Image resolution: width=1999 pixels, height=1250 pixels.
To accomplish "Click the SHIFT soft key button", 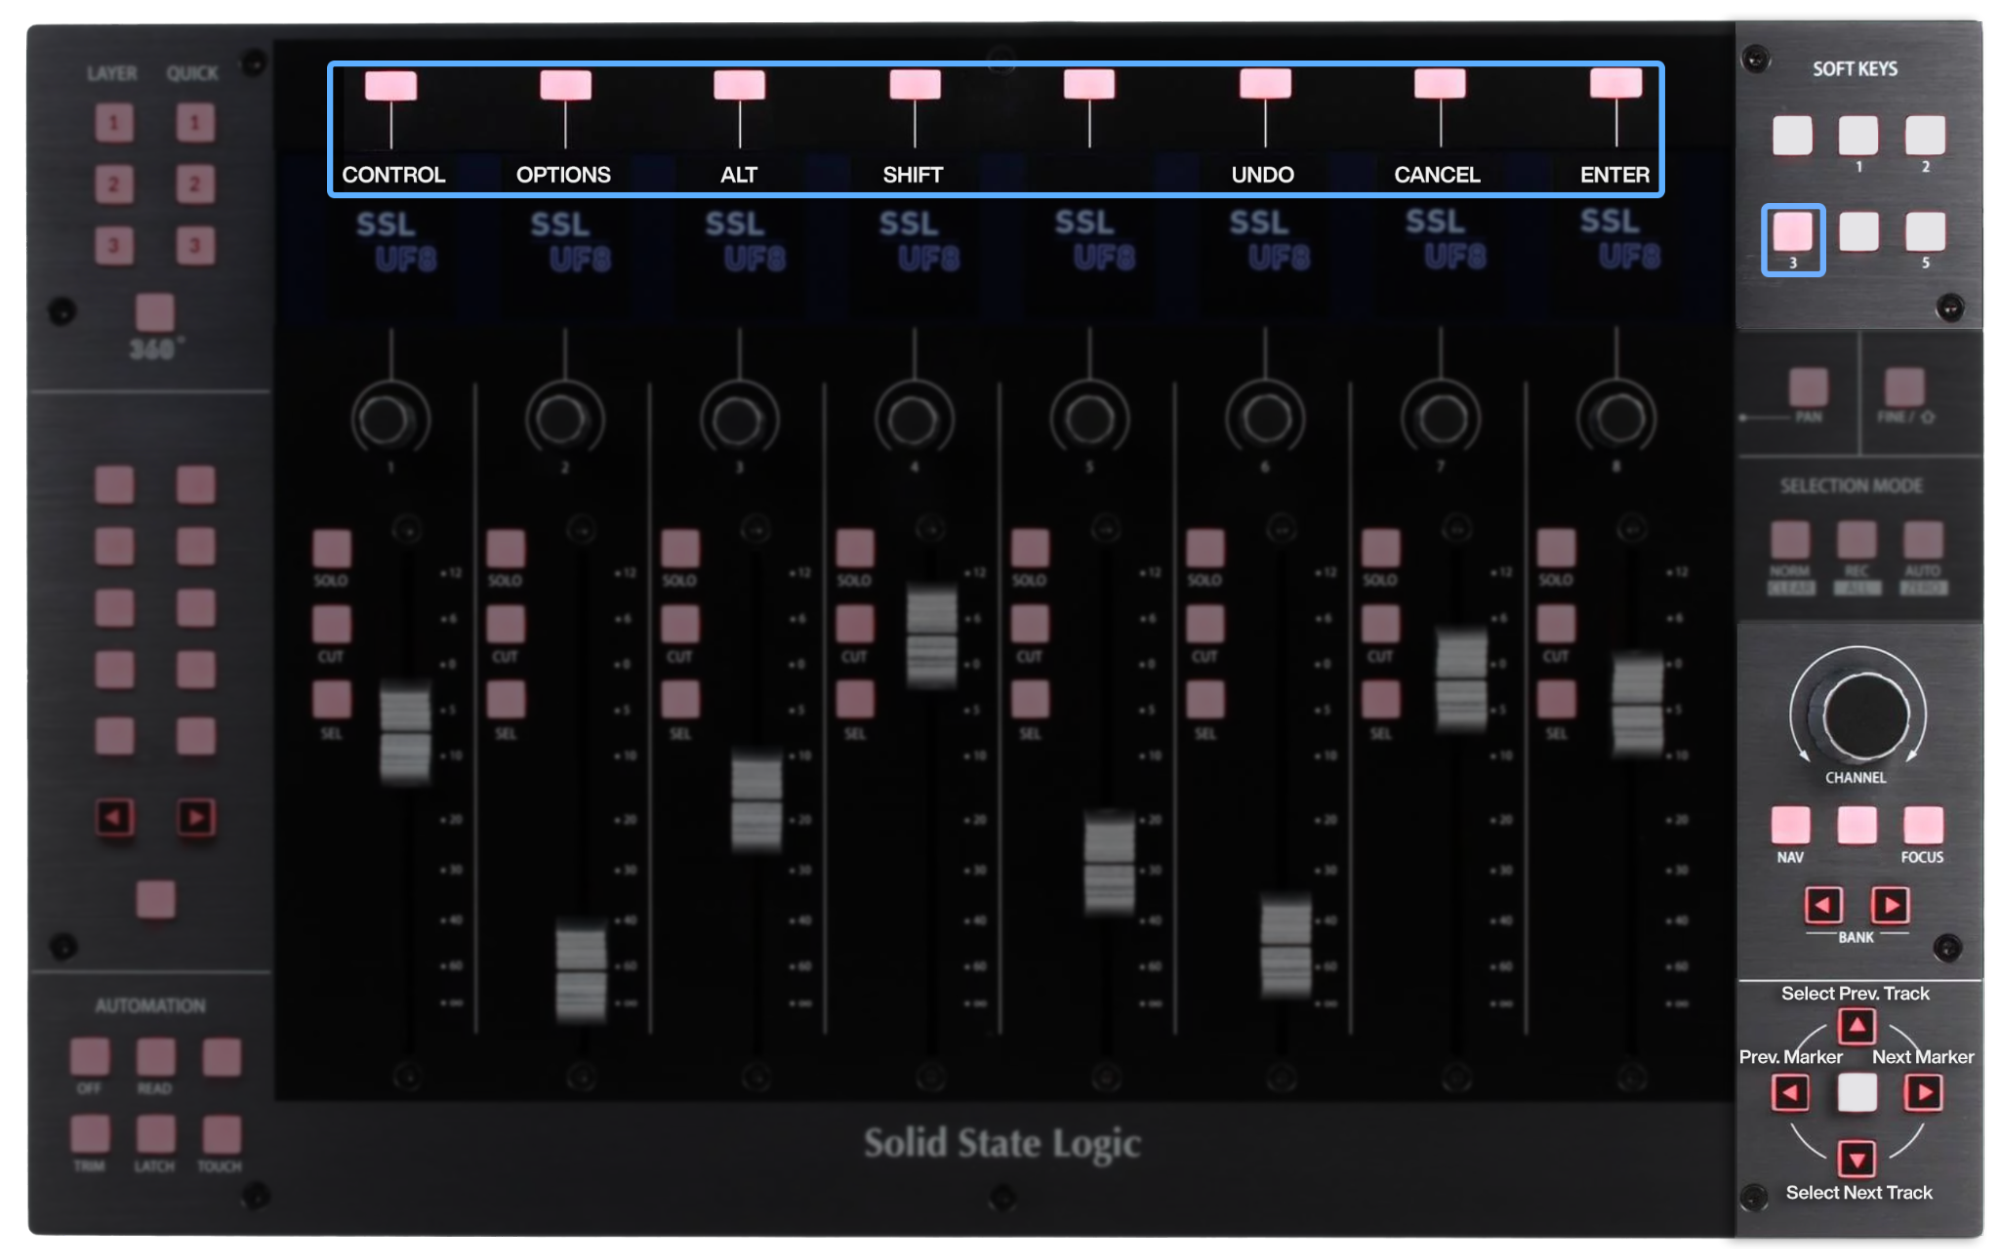I will (915, 86).
